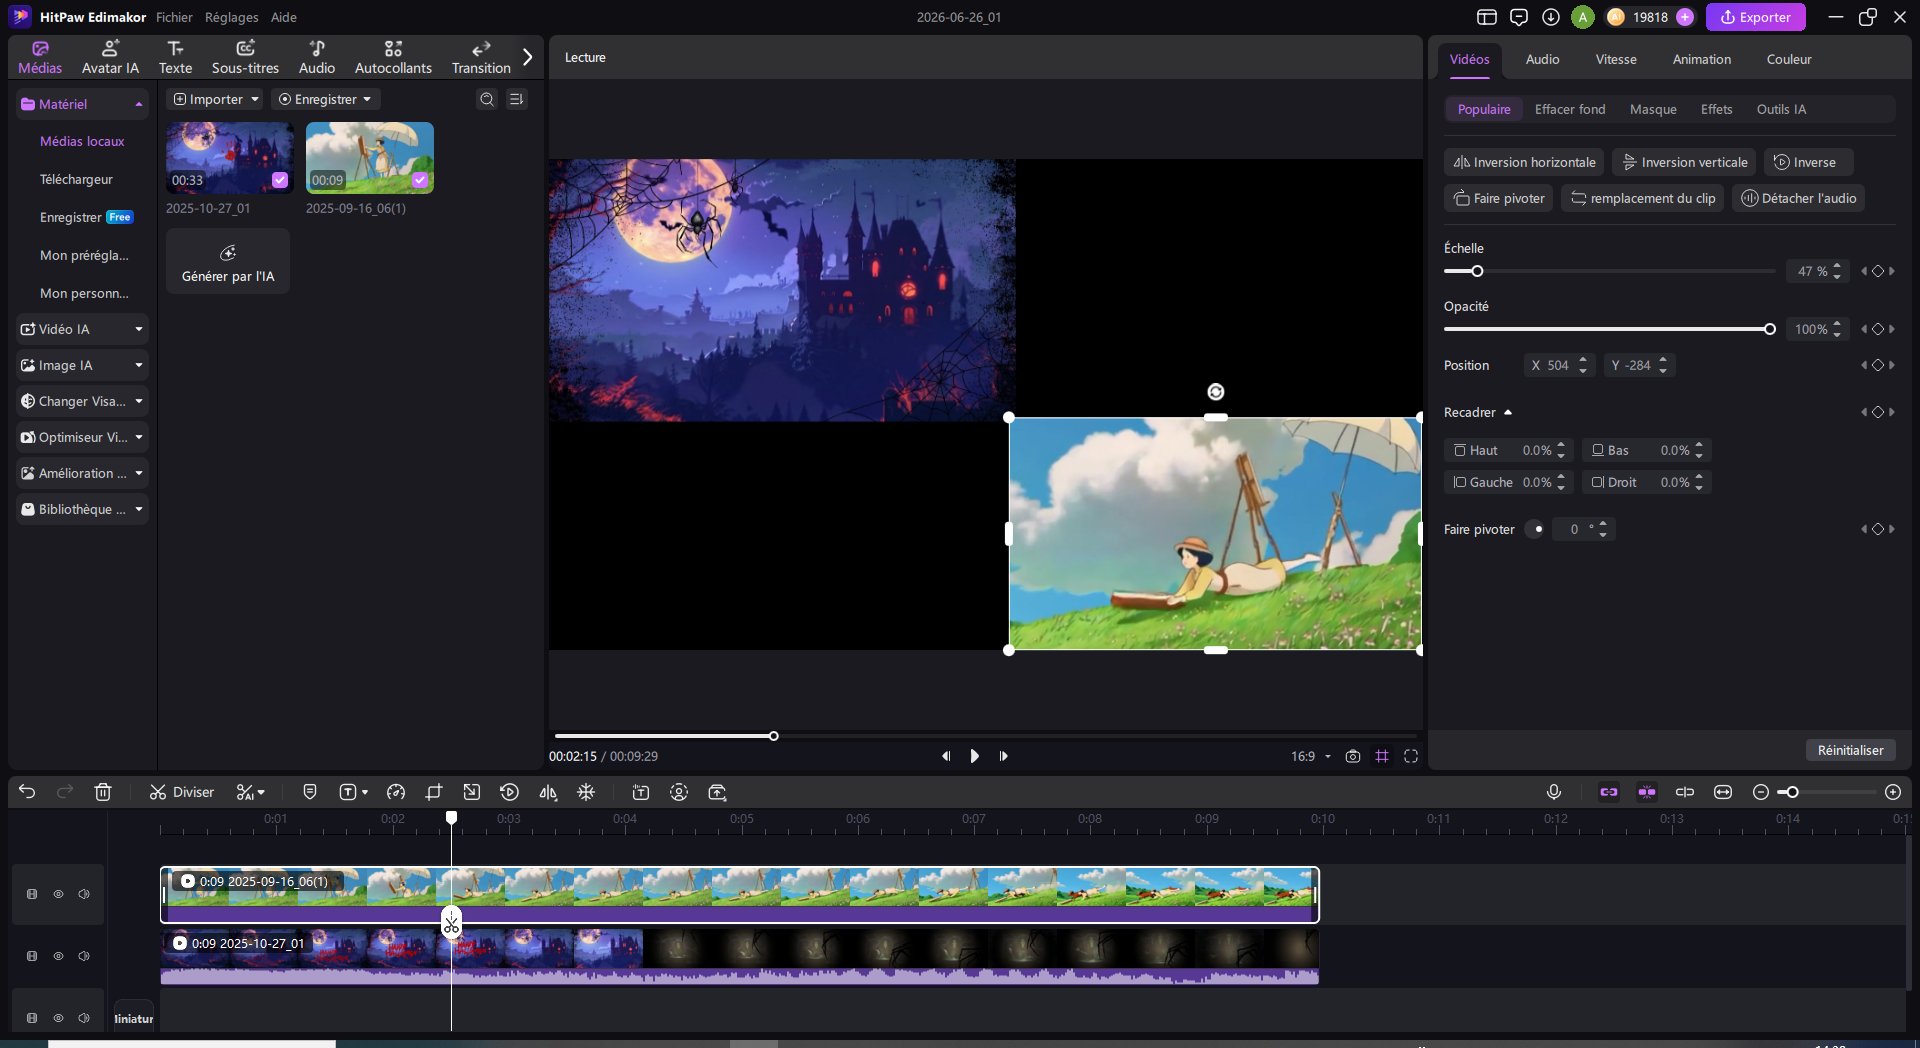The height and width of the screenshot is (1048, 1920).
Task: Expand the Optimiseur Vi... section
Action: 82,437
